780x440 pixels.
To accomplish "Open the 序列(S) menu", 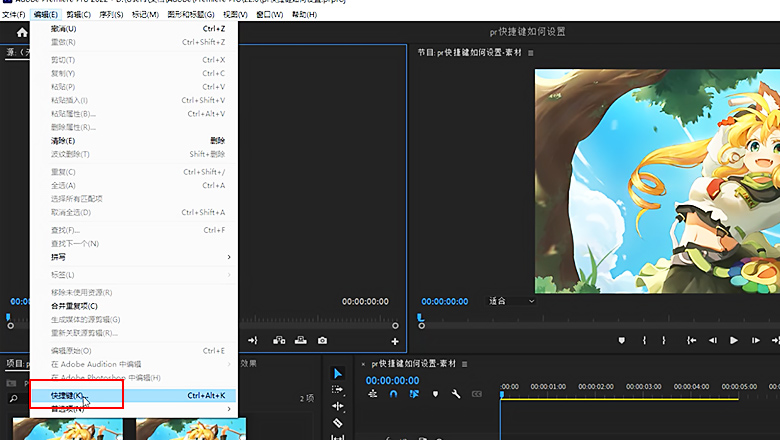I will click(111, 14).
